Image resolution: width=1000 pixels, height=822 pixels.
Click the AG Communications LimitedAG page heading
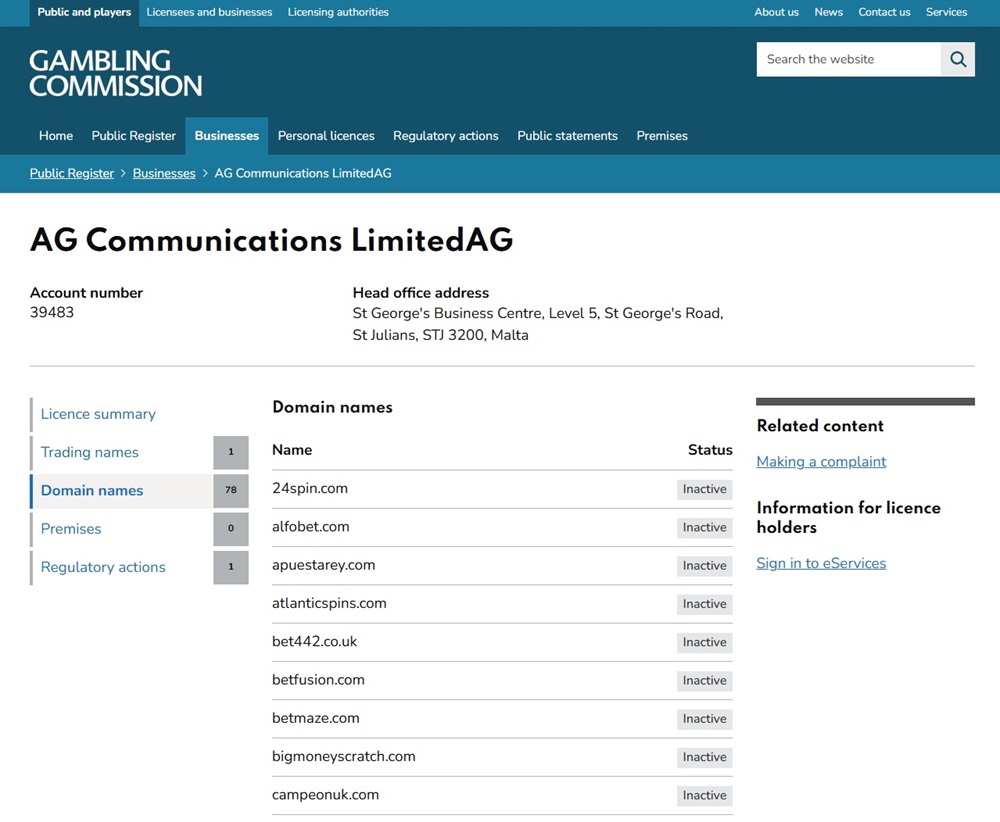pos(272,240)
